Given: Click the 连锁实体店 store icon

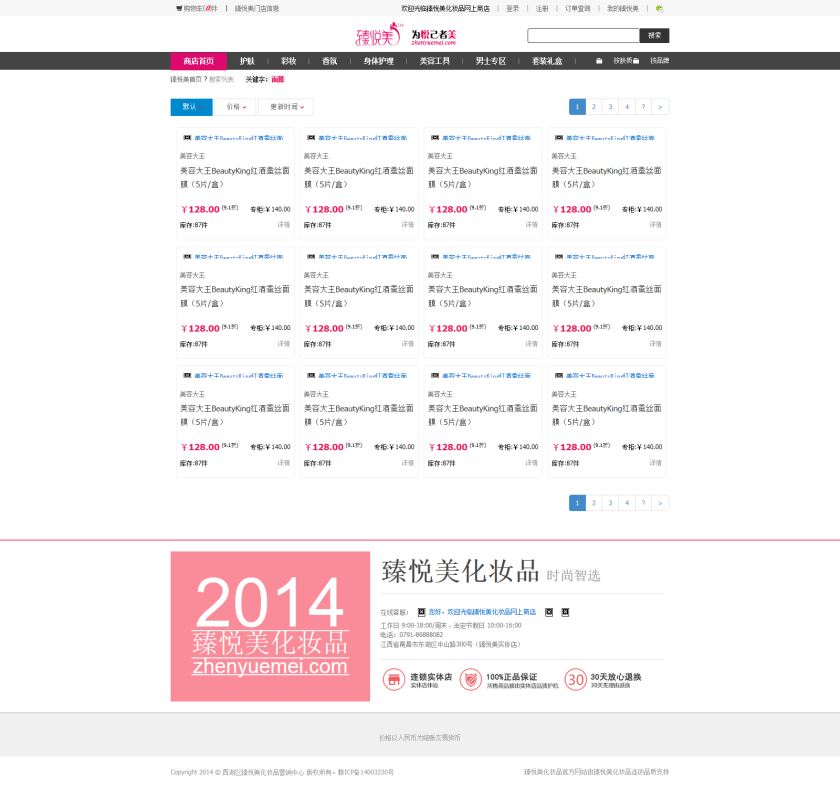Looking at the screenshot, I should coord(394,680).
